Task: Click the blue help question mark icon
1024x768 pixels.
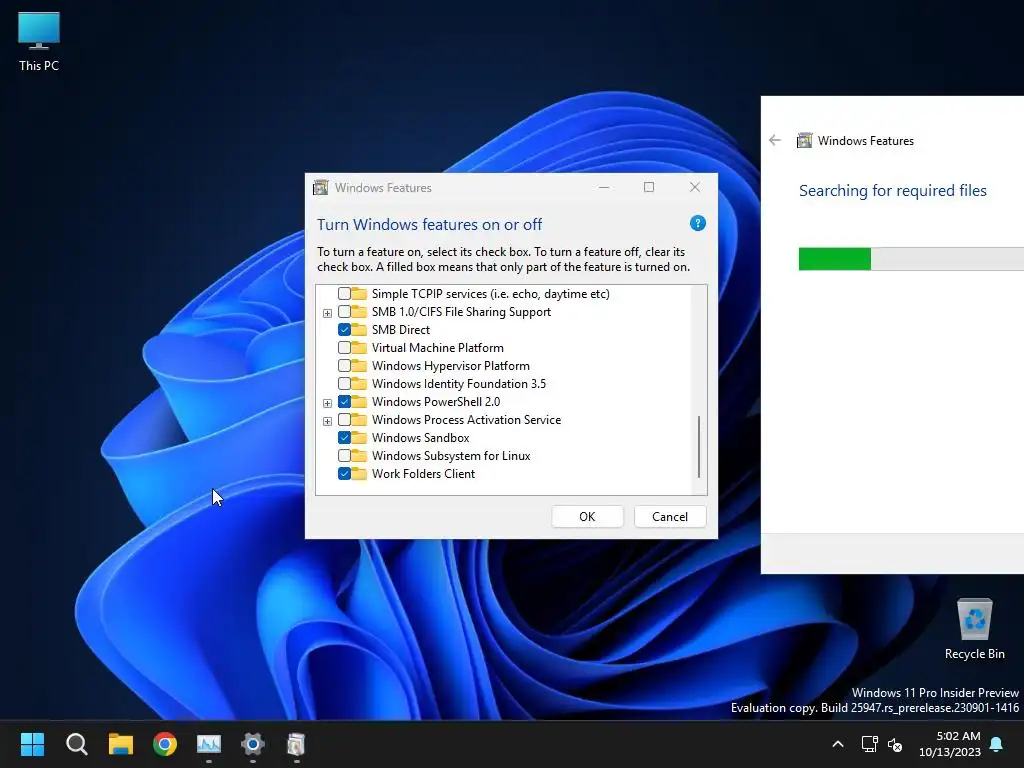Action: pos(697,223)
